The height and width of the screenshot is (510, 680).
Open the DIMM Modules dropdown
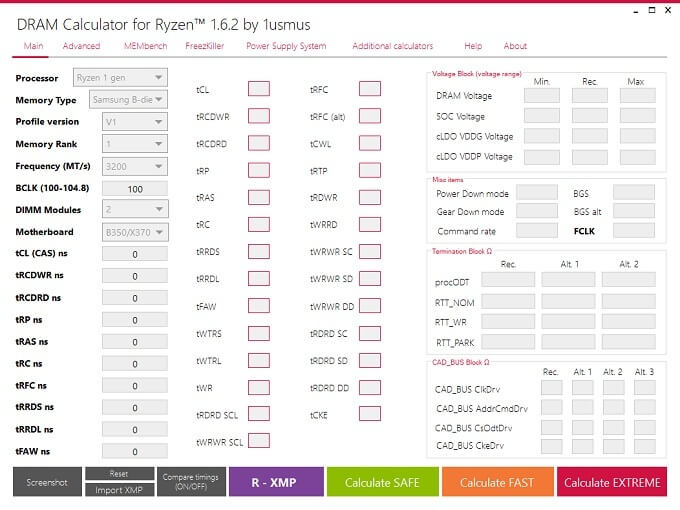click(x=135, y=209)
